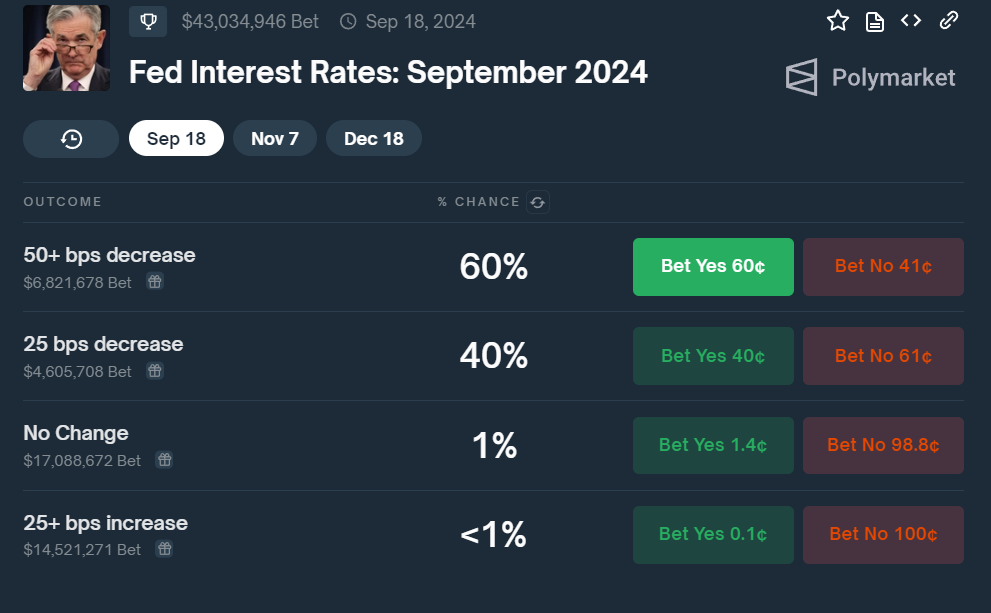Copy link with the chain icon
Viewport: 991px width, 613px height.
pyautogui.click(x=949, y=21)
